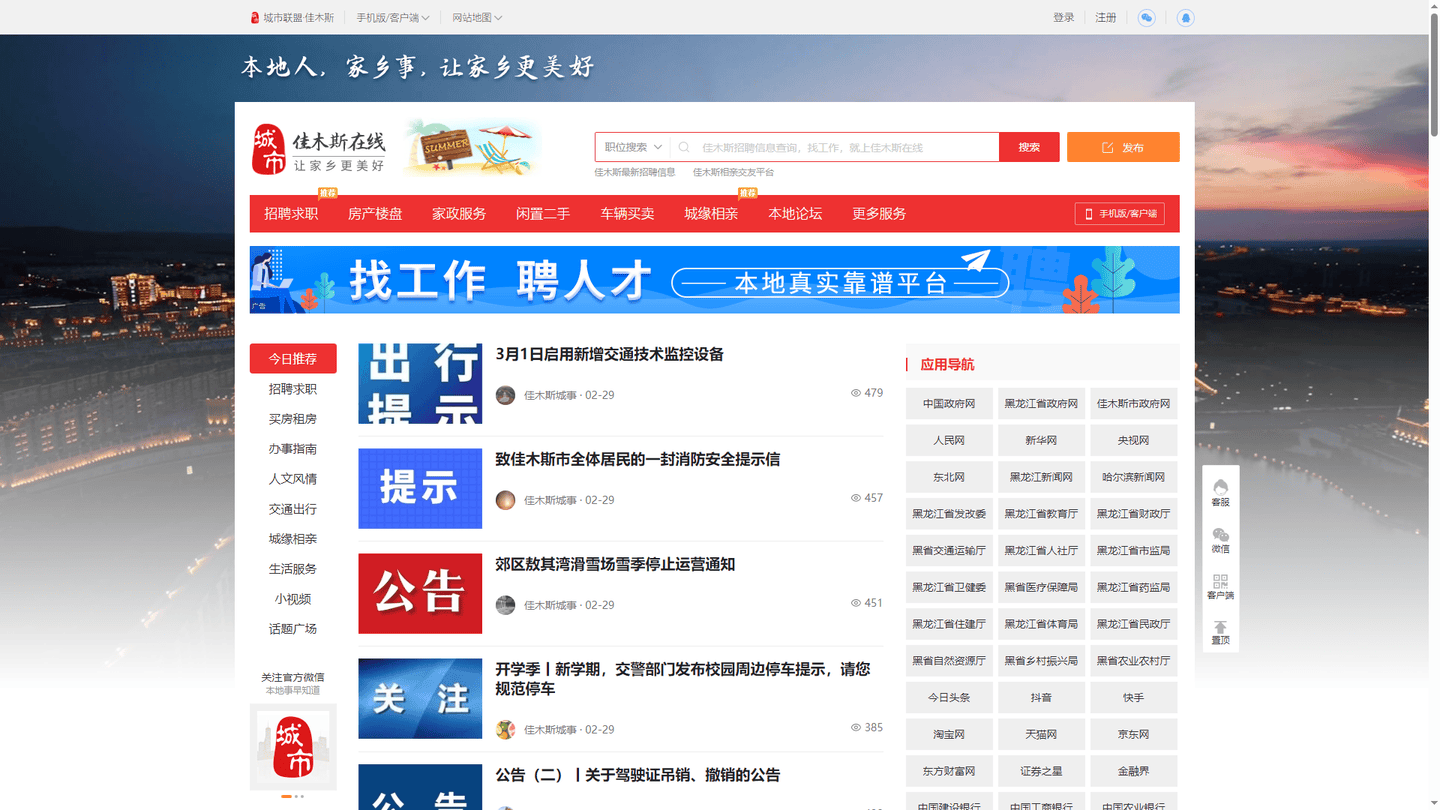This screenshot has width=1440, height=810.
Task: Select 办事指南 in left sidebar
Action: click(293, 449)
